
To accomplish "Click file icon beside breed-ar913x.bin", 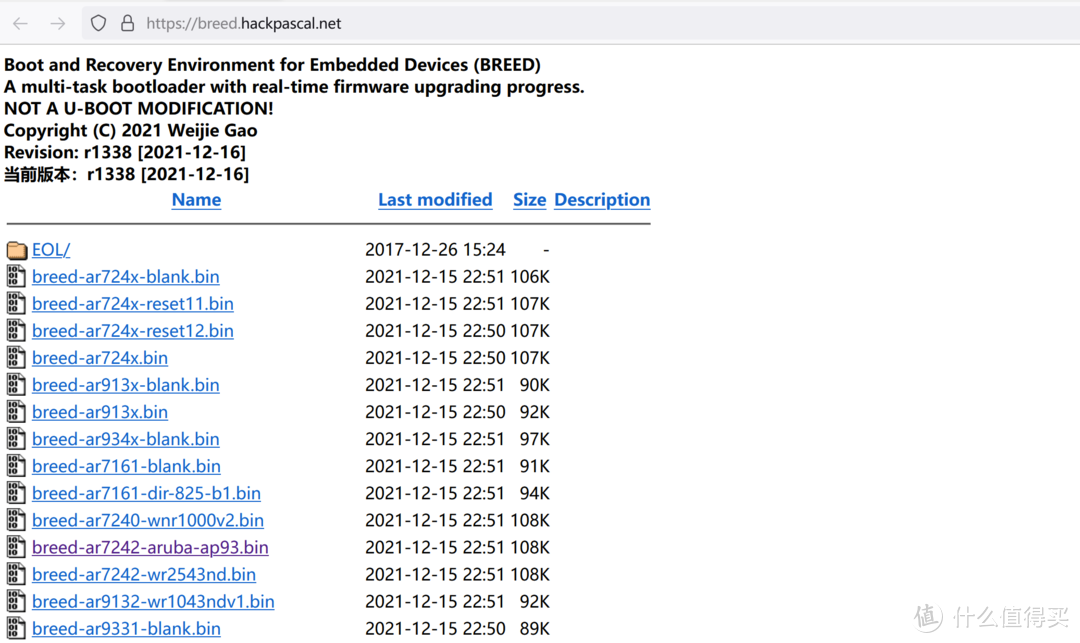I will pyautogui.click(x=16, y=412).
